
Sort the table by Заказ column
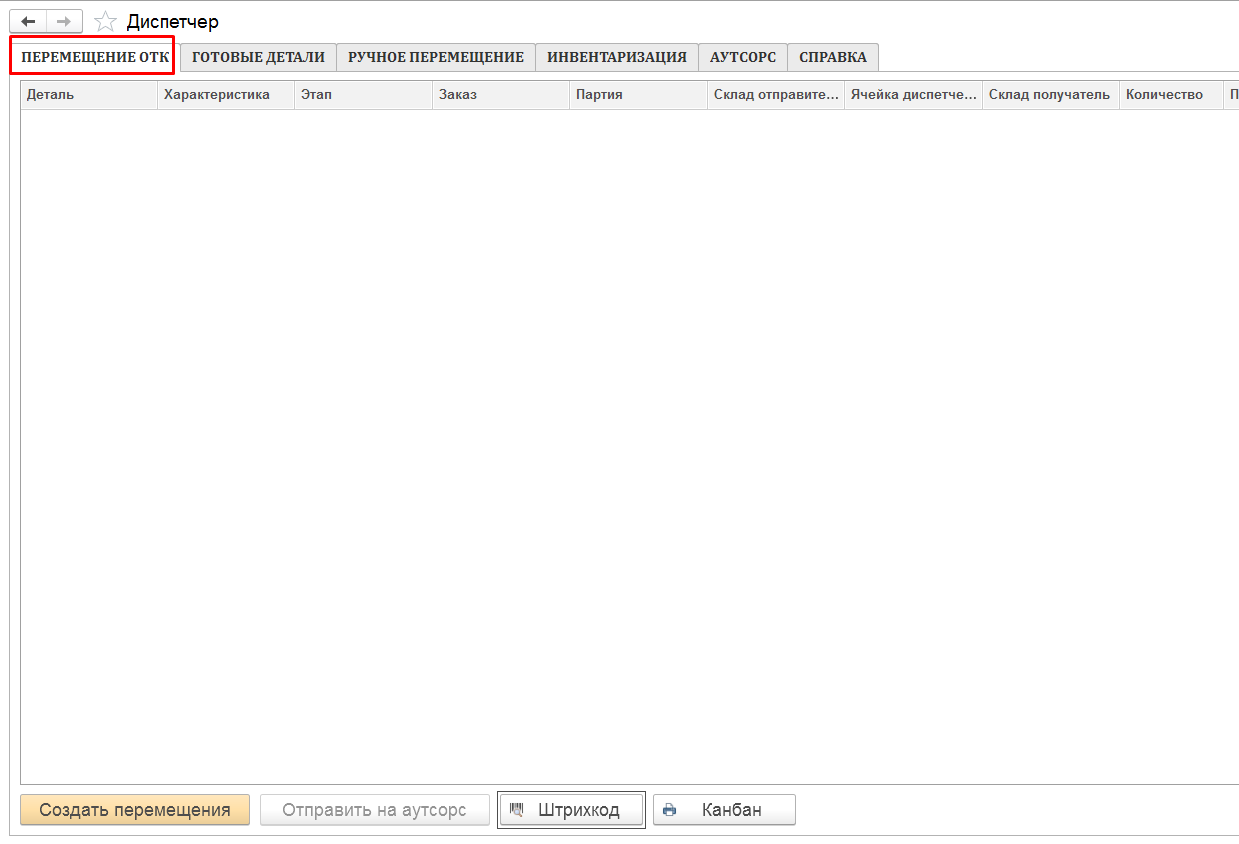tap(501, 95)
